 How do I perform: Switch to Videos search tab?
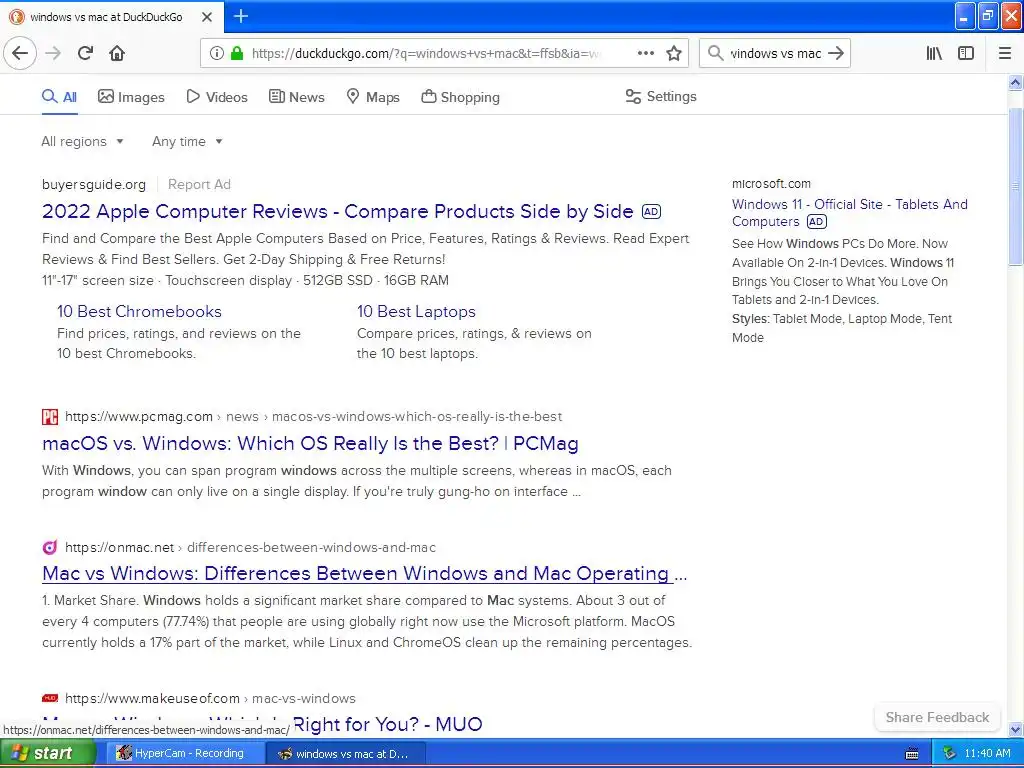click(217, 97)
